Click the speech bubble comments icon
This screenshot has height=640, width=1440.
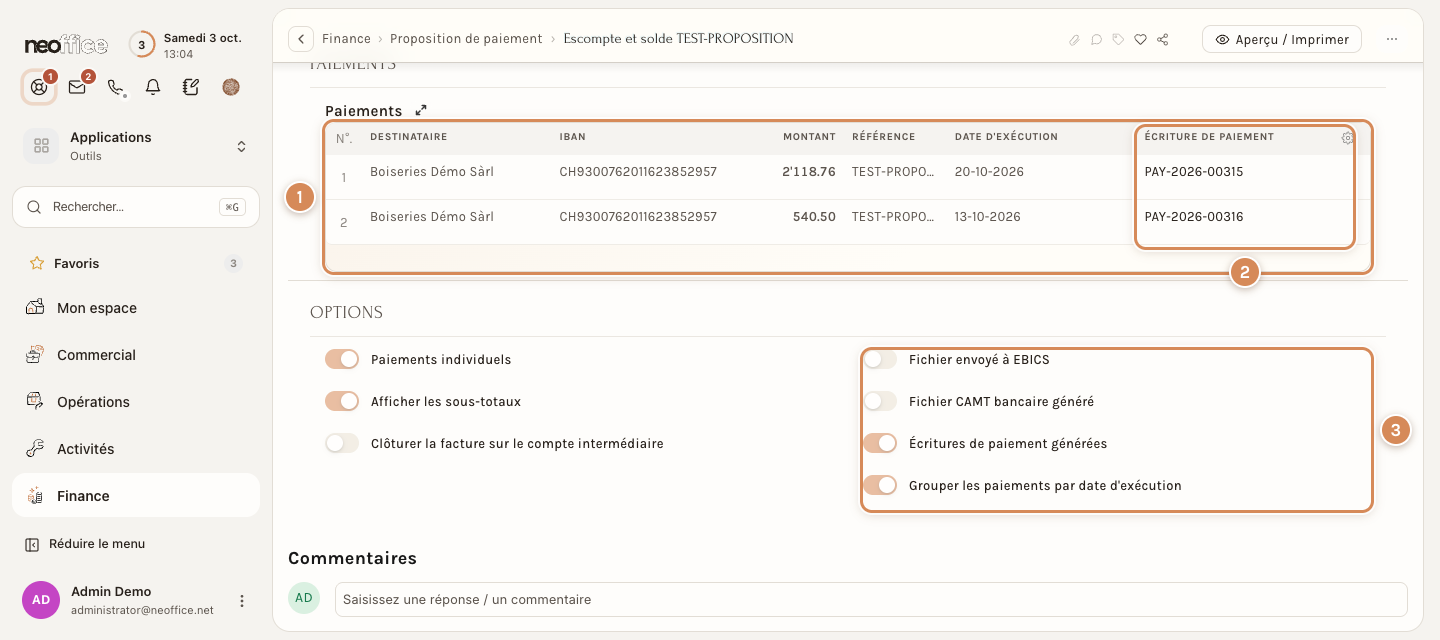point(1096,40)
